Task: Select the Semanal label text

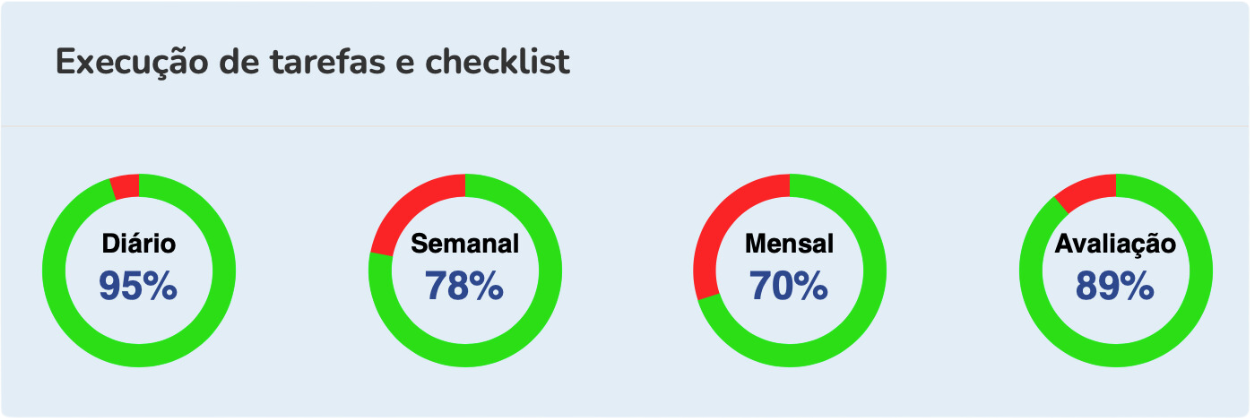Action: tap(465, 244)
